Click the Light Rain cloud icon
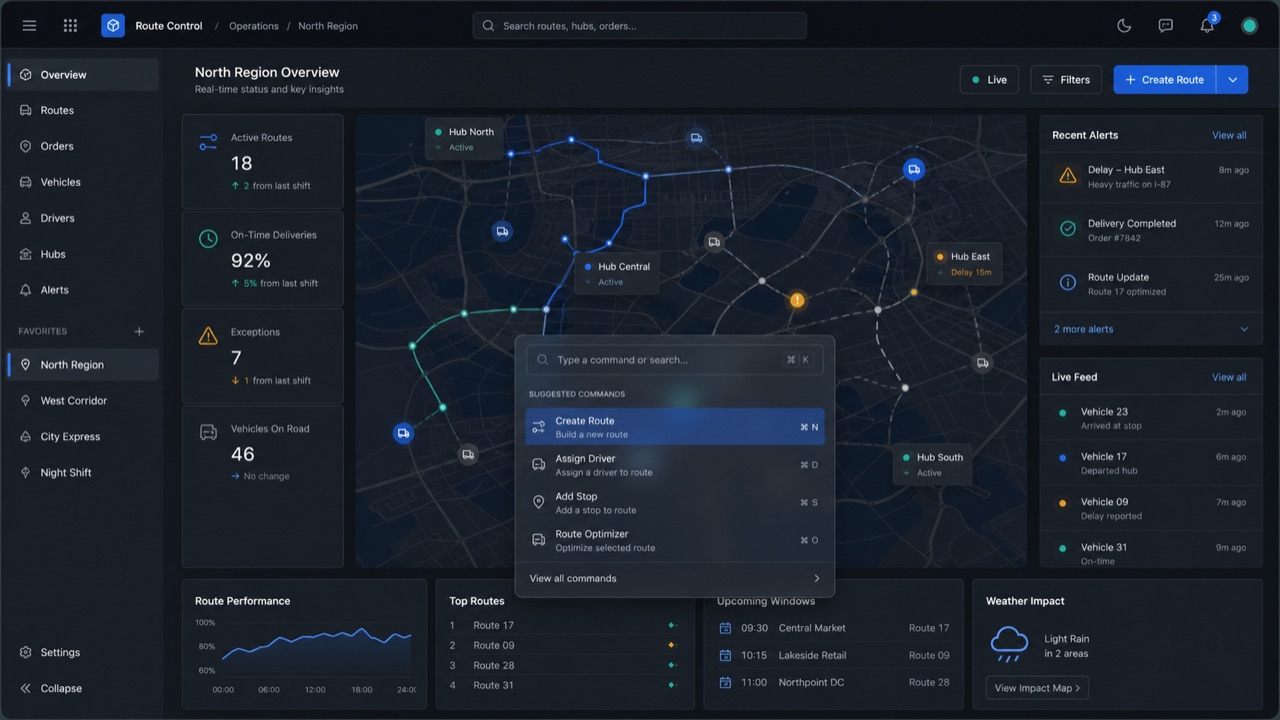The width and height of the screenshot is (1280, 720). point(1009,645)
